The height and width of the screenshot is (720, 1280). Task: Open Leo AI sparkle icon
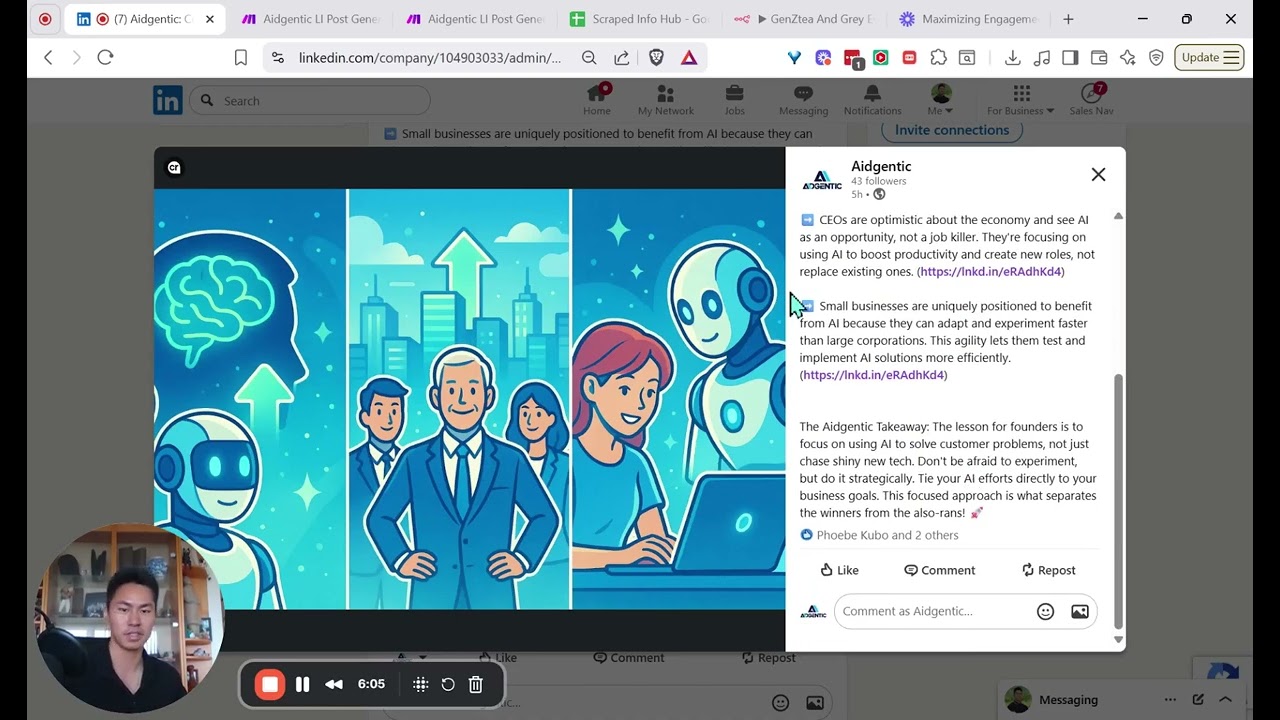click(1128, 58)
